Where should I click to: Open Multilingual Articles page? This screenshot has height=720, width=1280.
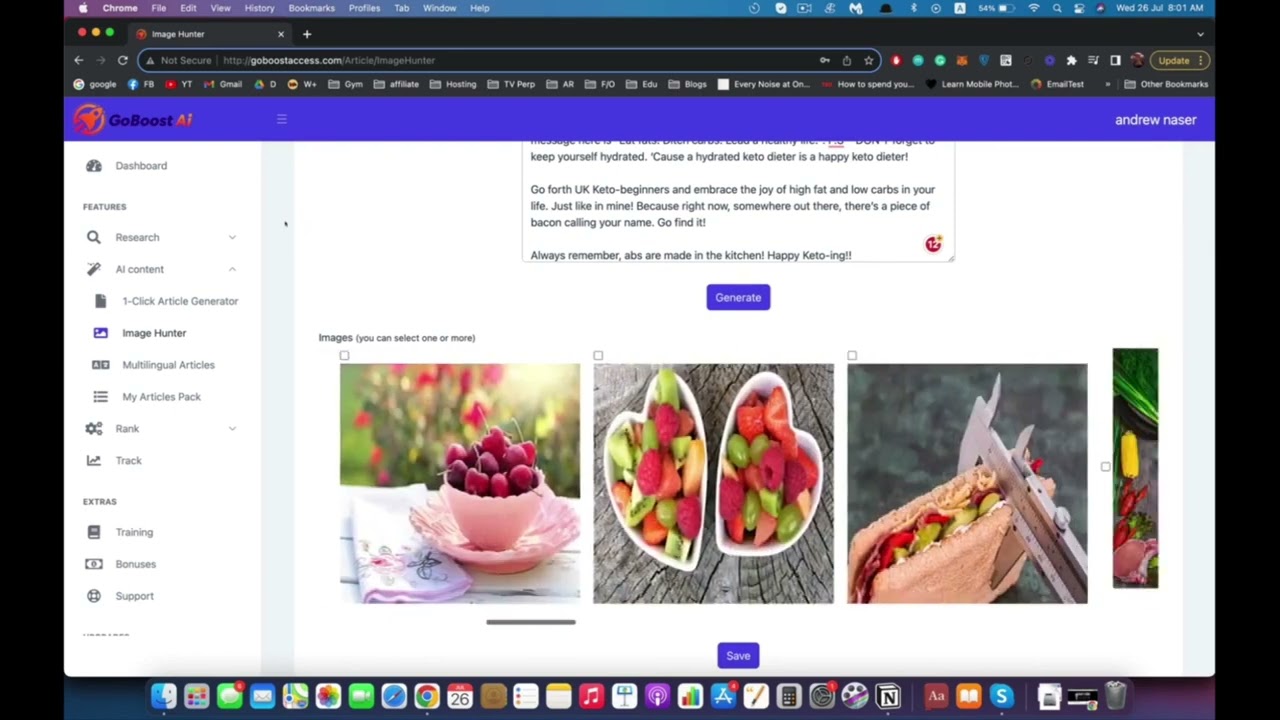[x=168, y=365]
